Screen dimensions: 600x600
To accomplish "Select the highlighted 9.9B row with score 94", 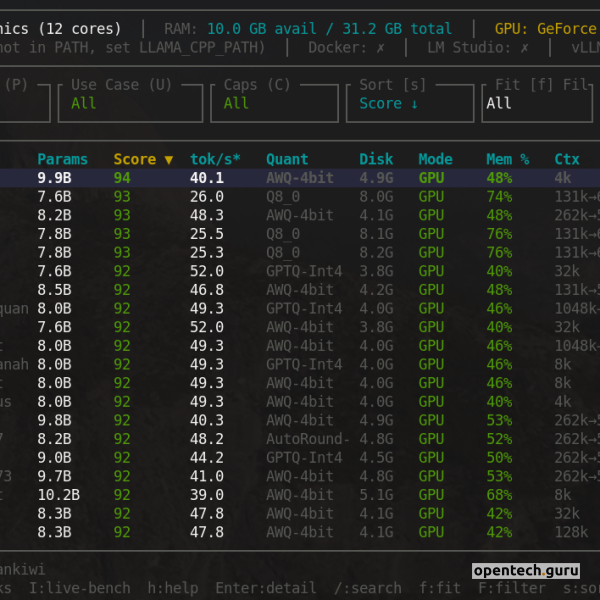I will (x=300, y=178).
